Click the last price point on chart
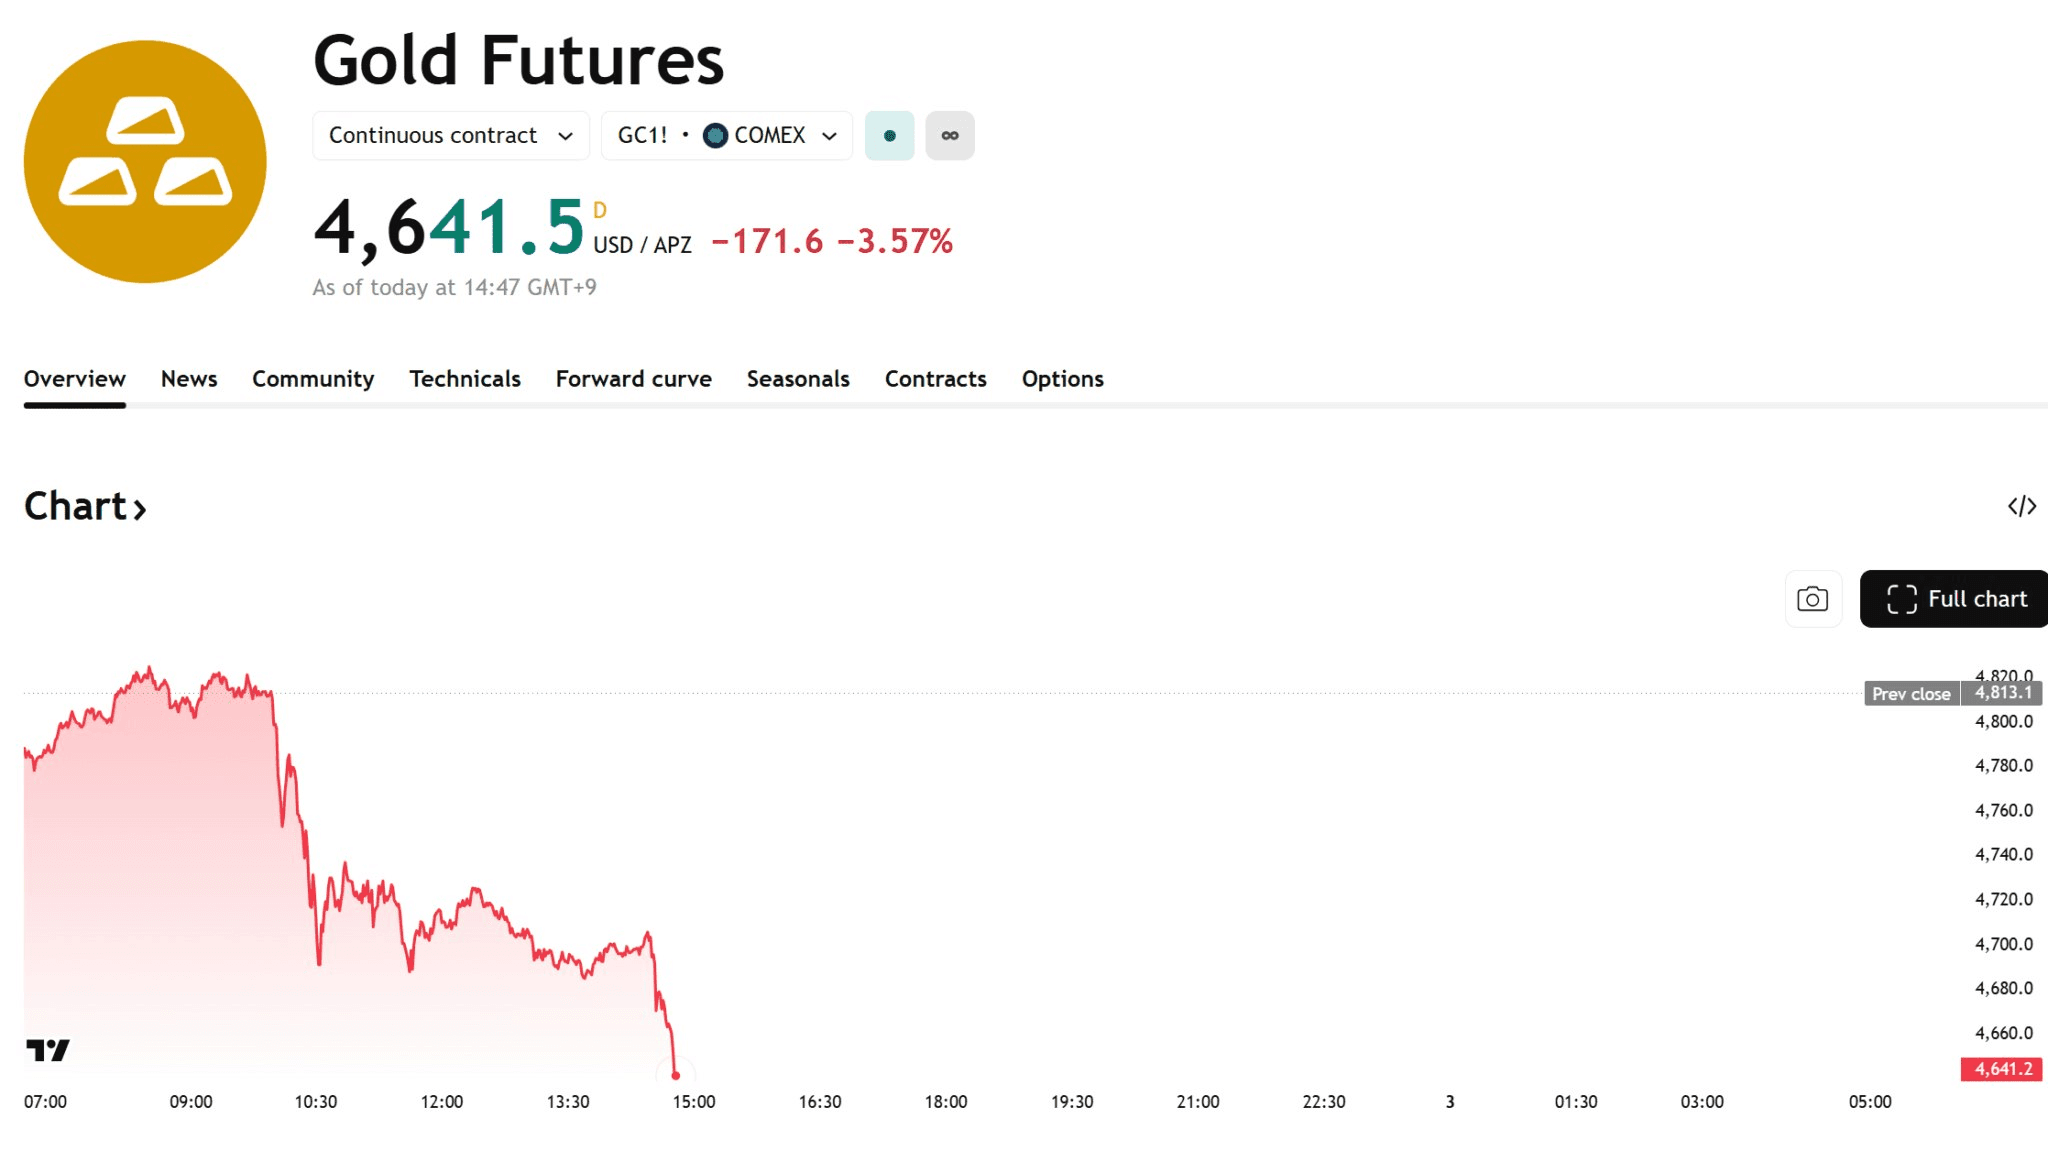The height and width of the screenshot is (1162, 2048). pos(676,1076)
